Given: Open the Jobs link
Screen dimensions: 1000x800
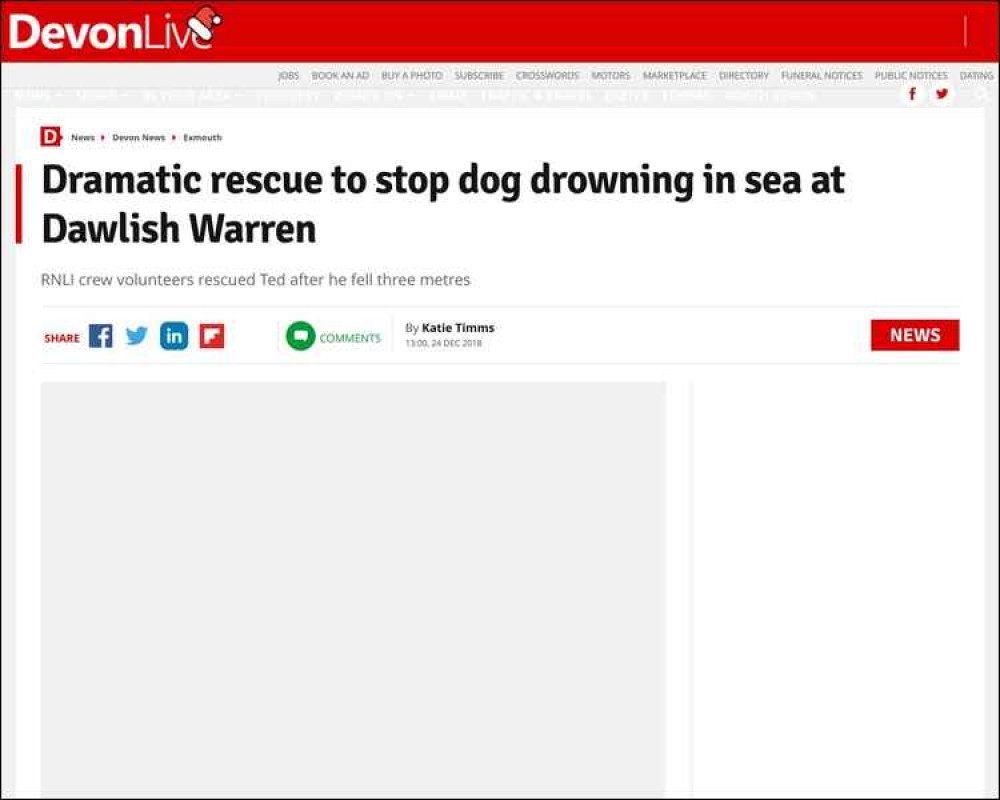Looking at the screenshot, I should [x=288, y=75].
